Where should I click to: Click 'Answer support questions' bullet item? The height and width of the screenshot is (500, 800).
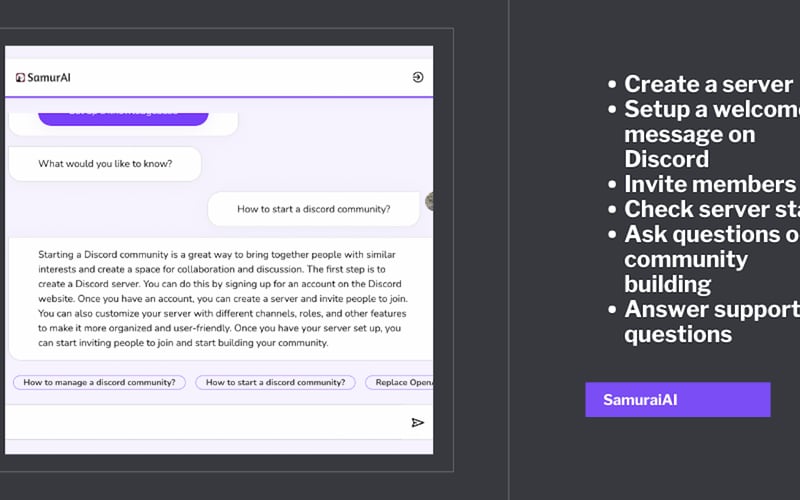click(704, 321)
